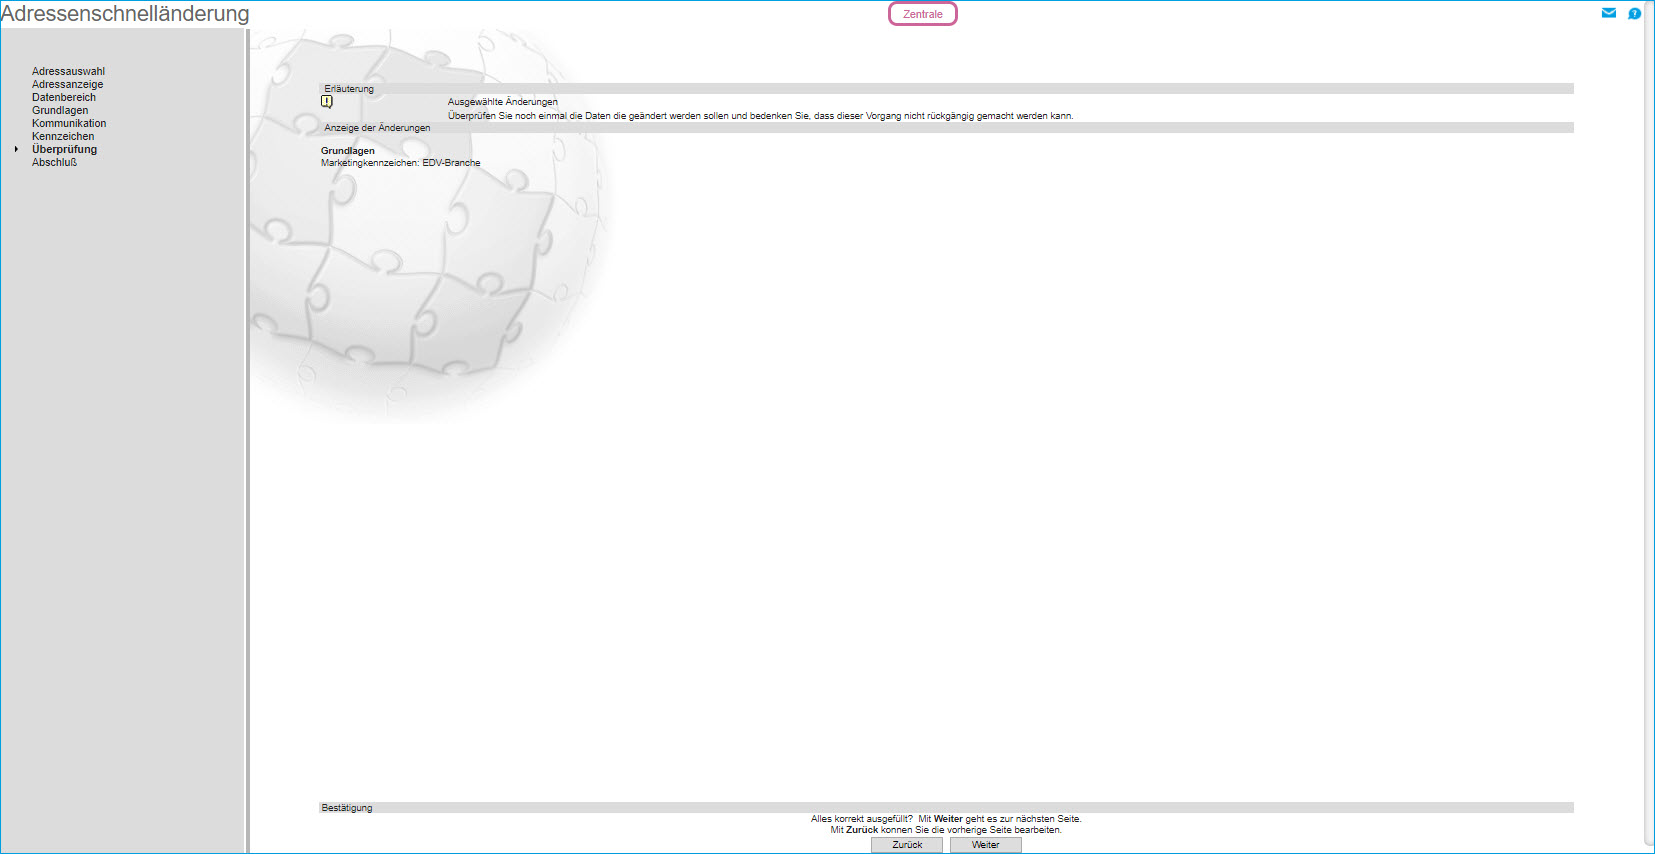Click the Adressenschnelländerung page title
The width and height of the screenshot is (1655, 854).
[x=125, y=14]
